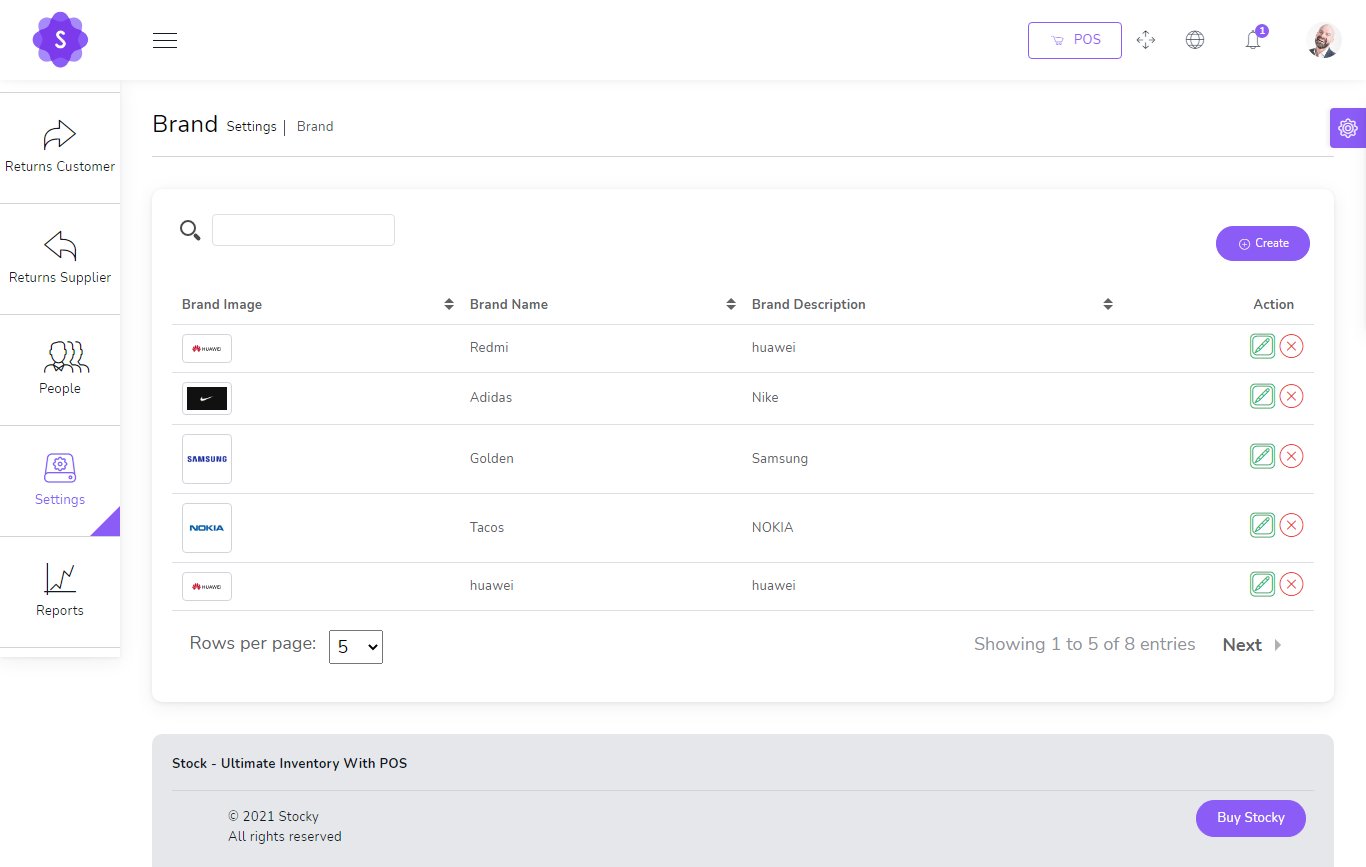
Task: Open the user profile avatar
Action: pos(1323,41)
